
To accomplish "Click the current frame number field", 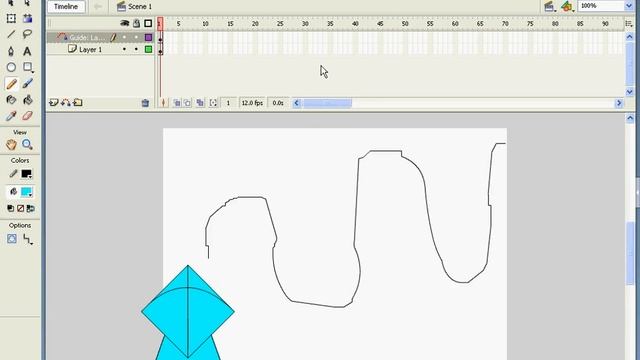I will [x=229, y=103].
